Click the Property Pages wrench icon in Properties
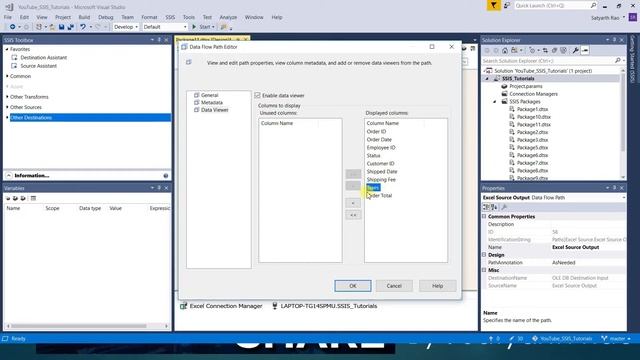 pos(504,207)
